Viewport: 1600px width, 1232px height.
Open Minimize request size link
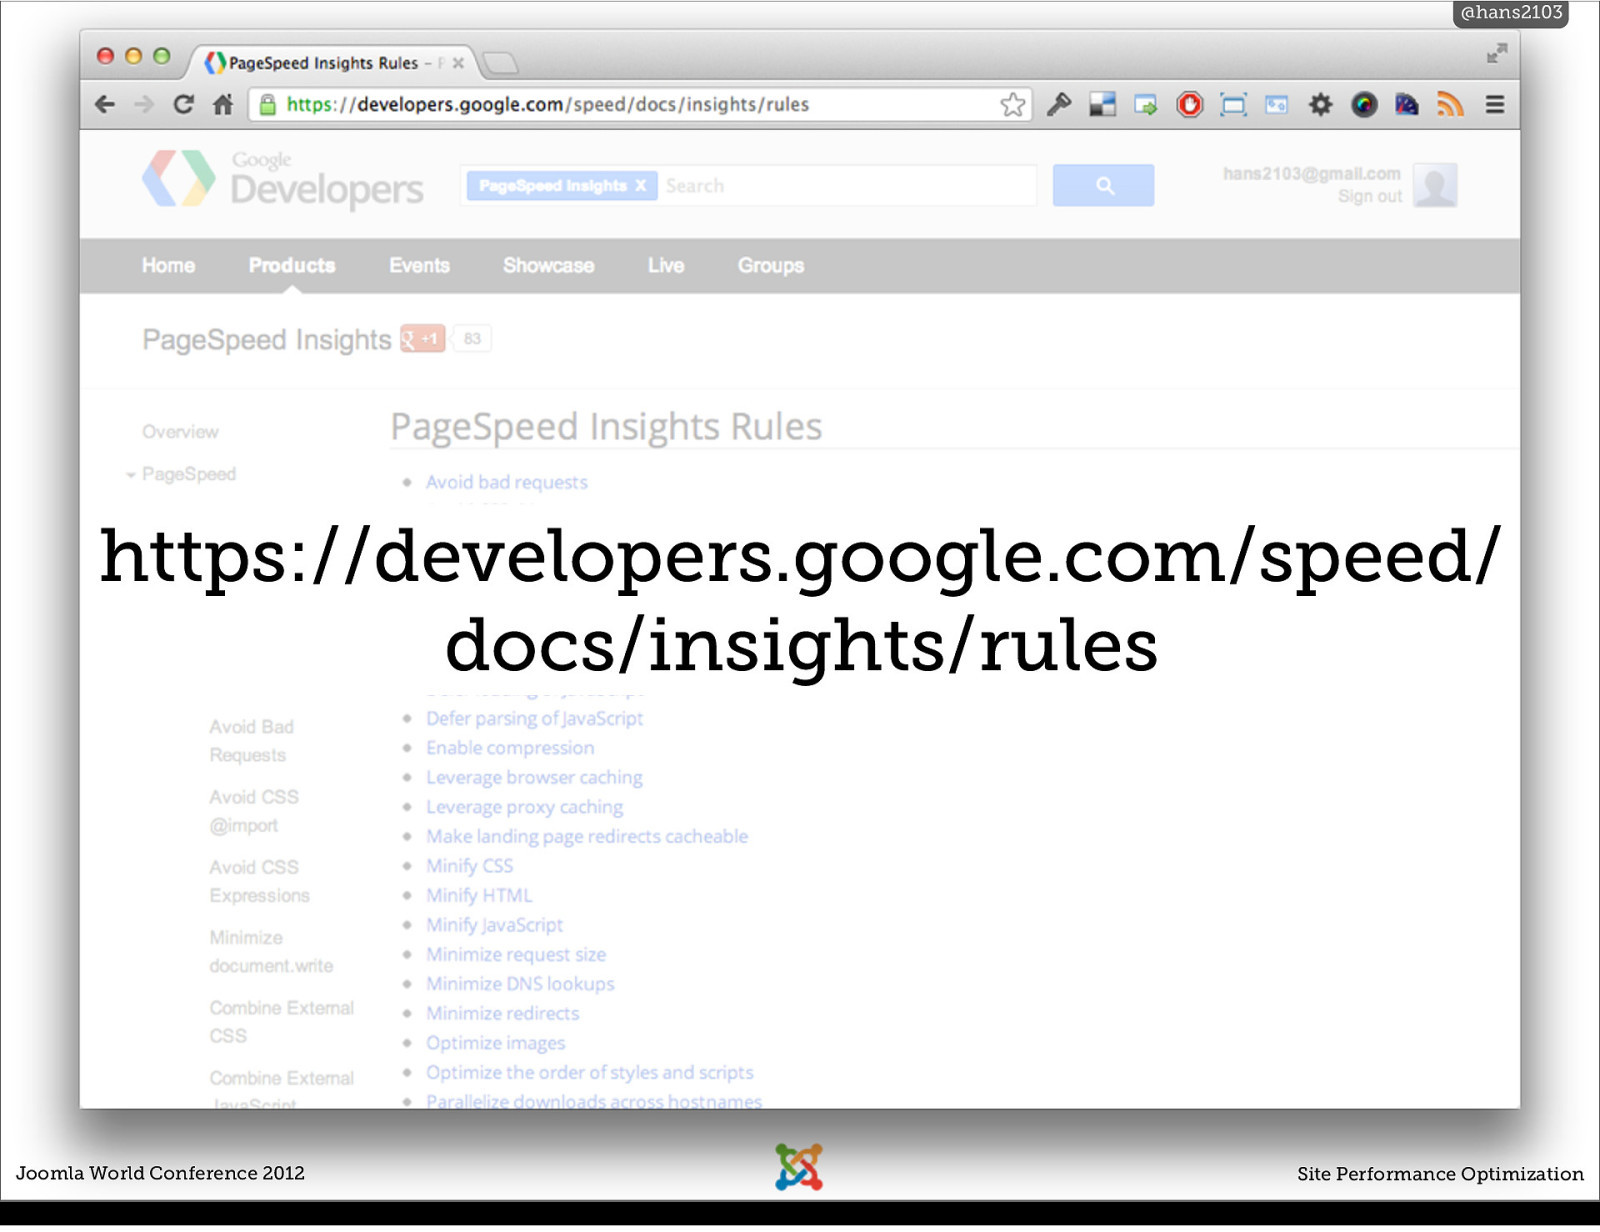click(x=516, y=954)
